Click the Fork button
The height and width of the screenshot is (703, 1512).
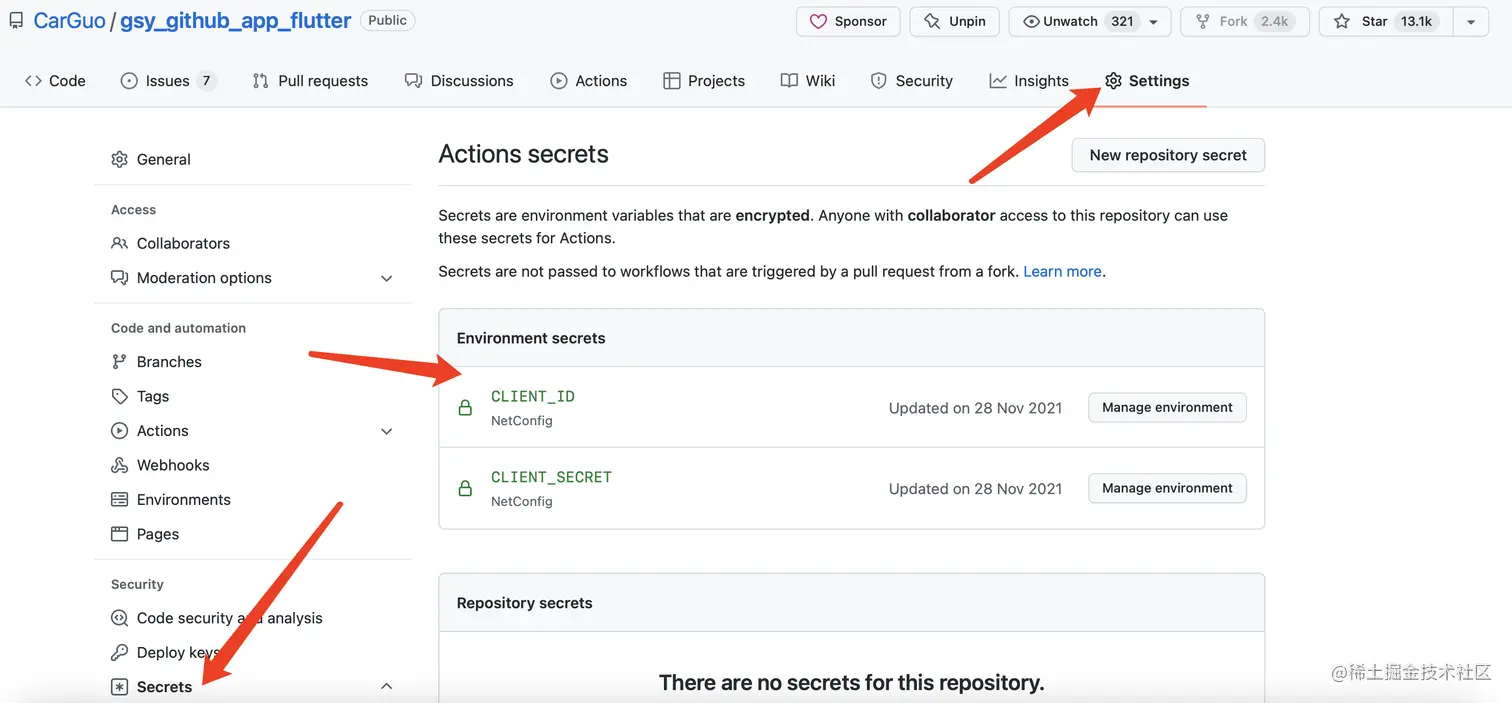click(1245, 21)
